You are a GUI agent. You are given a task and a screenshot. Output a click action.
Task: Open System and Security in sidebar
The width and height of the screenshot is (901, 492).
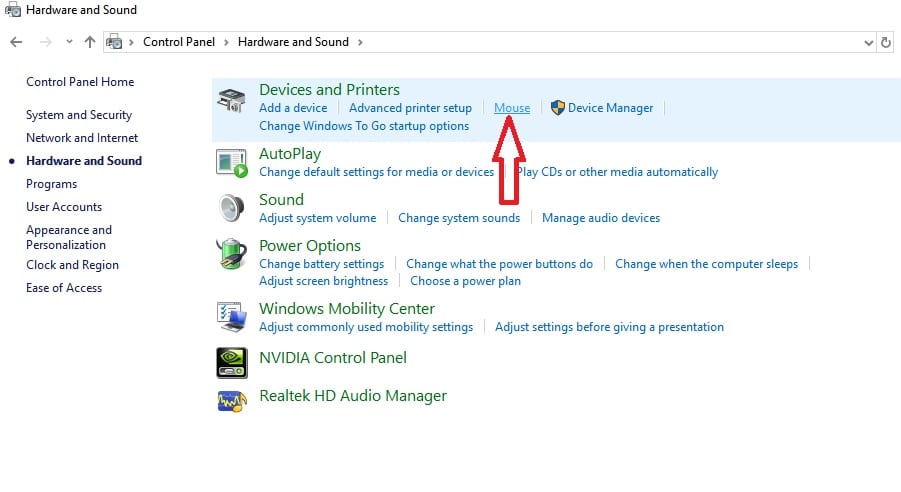pos(79,115)
